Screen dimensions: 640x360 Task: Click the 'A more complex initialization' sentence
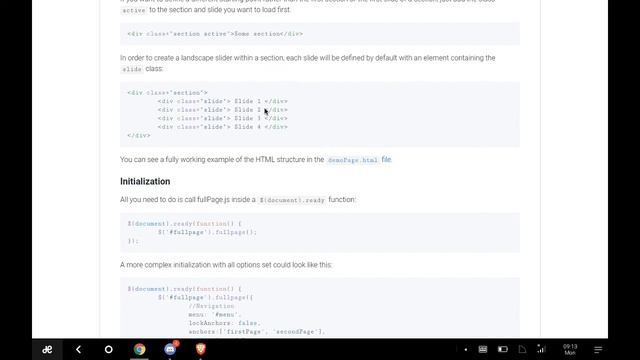pos(226,265)
